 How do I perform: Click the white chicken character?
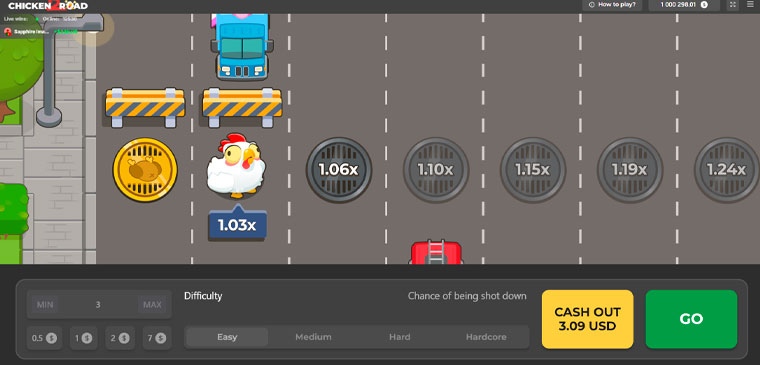pyautogui.click(x=236, y=166)
